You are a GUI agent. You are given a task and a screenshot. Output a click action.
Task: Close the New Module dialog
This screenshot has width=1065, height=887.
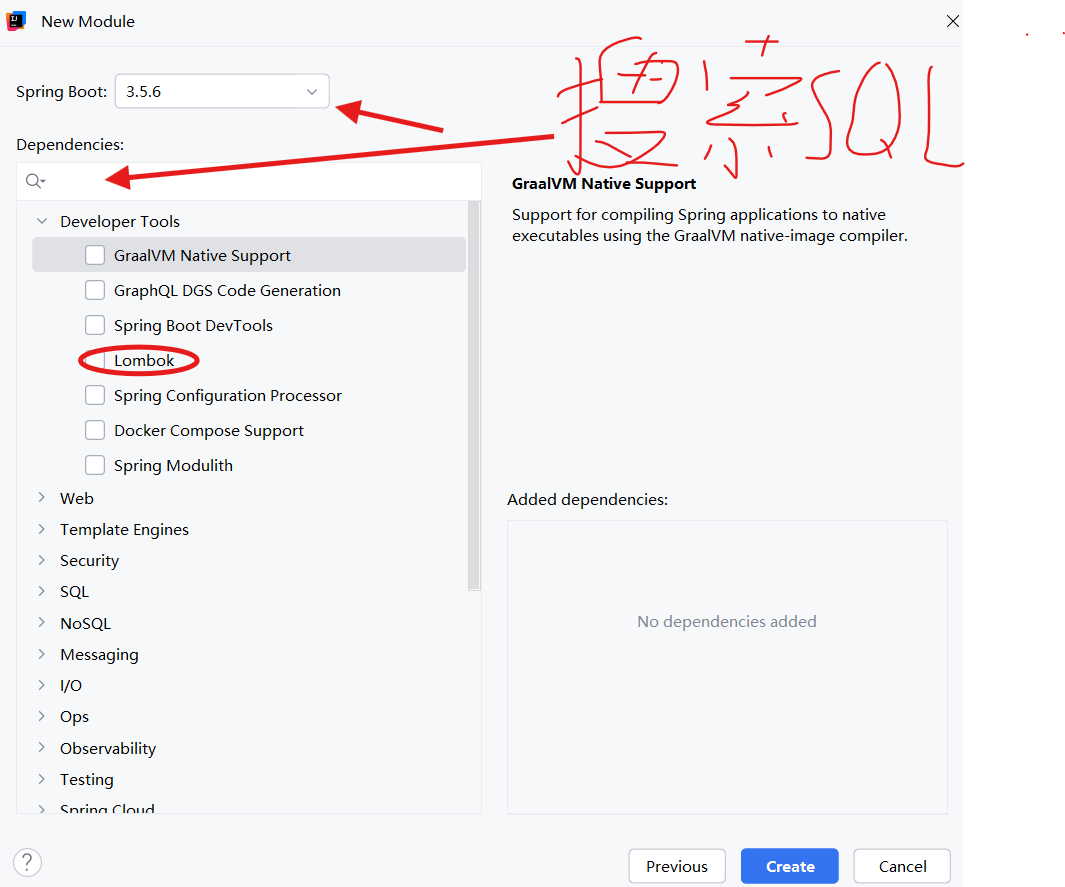[x=952, y=21]
